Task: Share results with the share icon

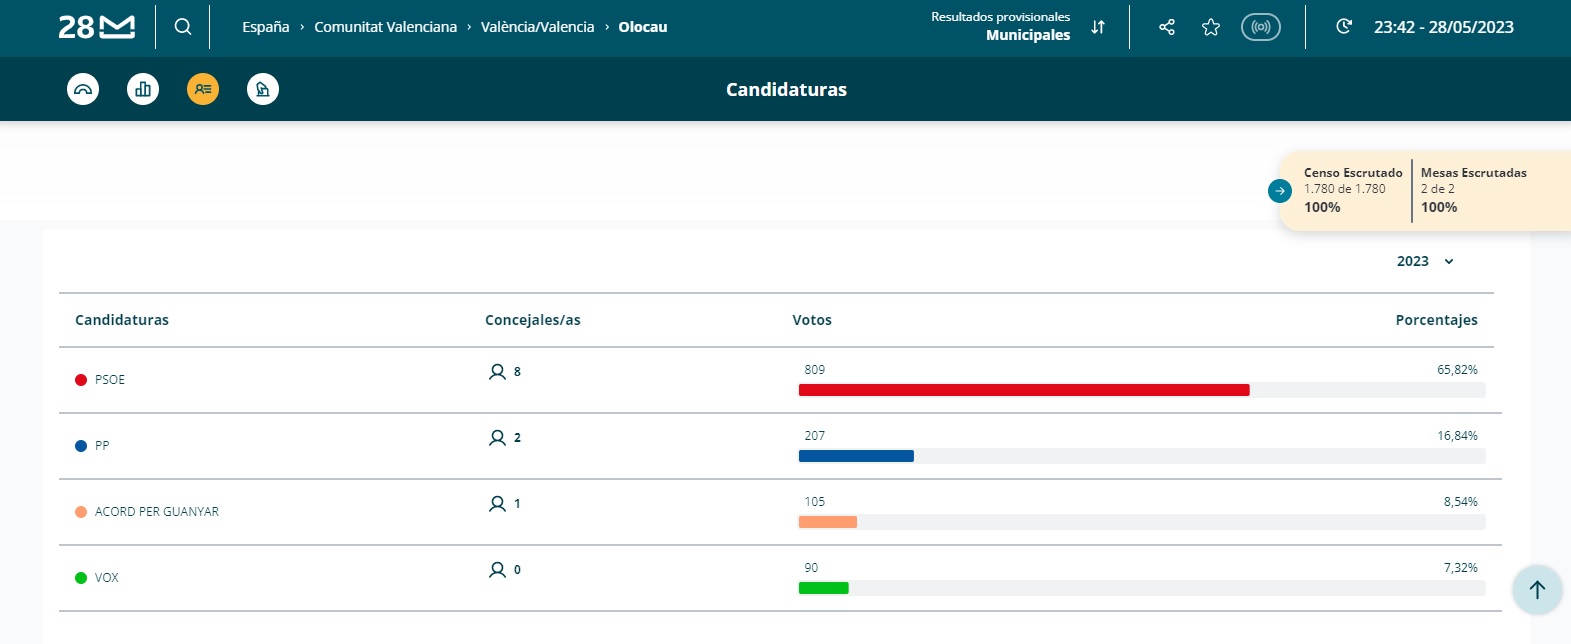Action: pos(1167,27)
